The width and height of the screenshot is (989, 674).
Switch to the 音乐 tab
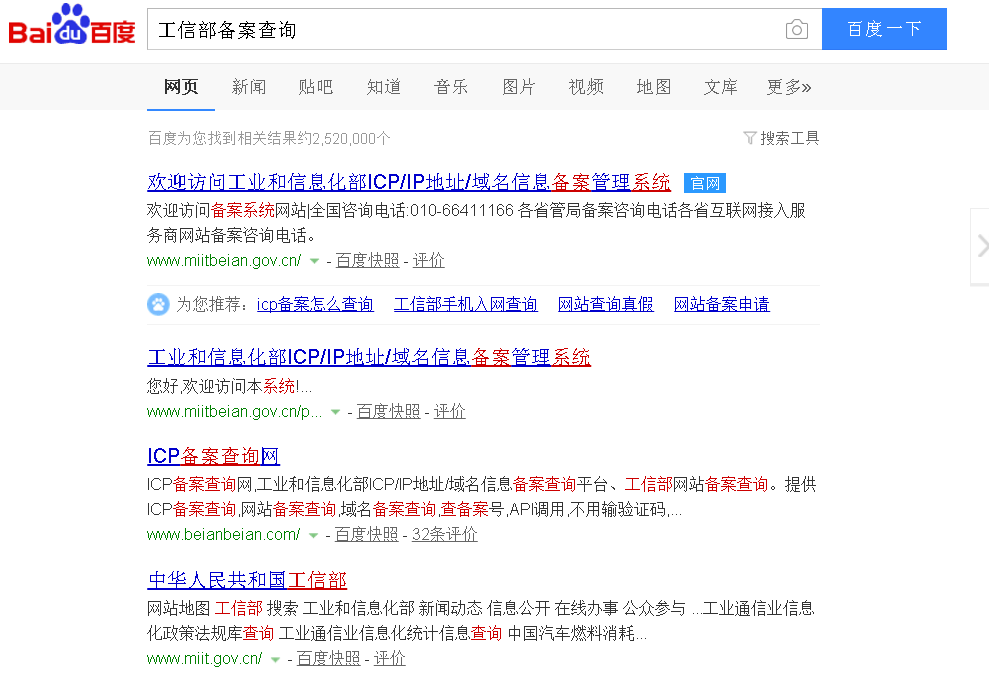451,87
